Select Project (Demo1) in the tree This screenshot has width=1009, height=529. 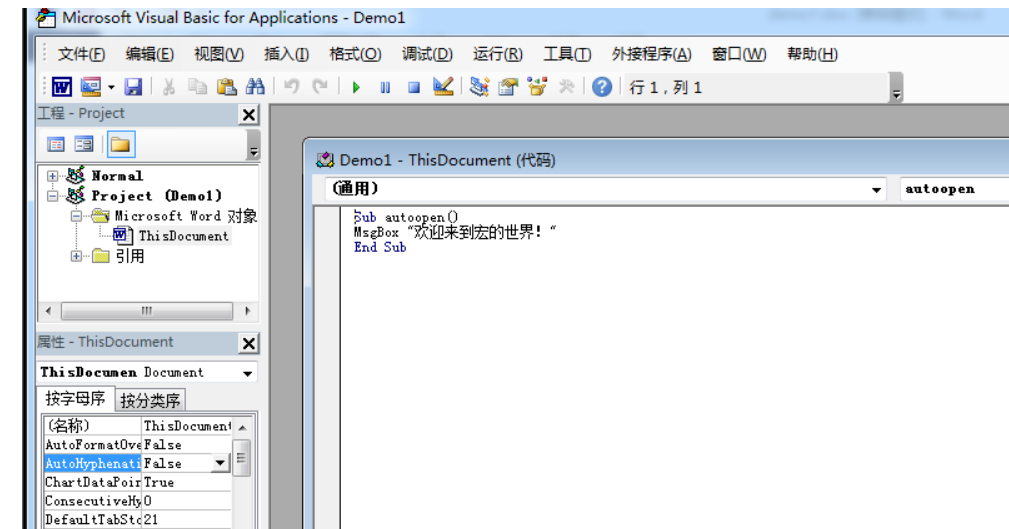[x=156, y=196]
